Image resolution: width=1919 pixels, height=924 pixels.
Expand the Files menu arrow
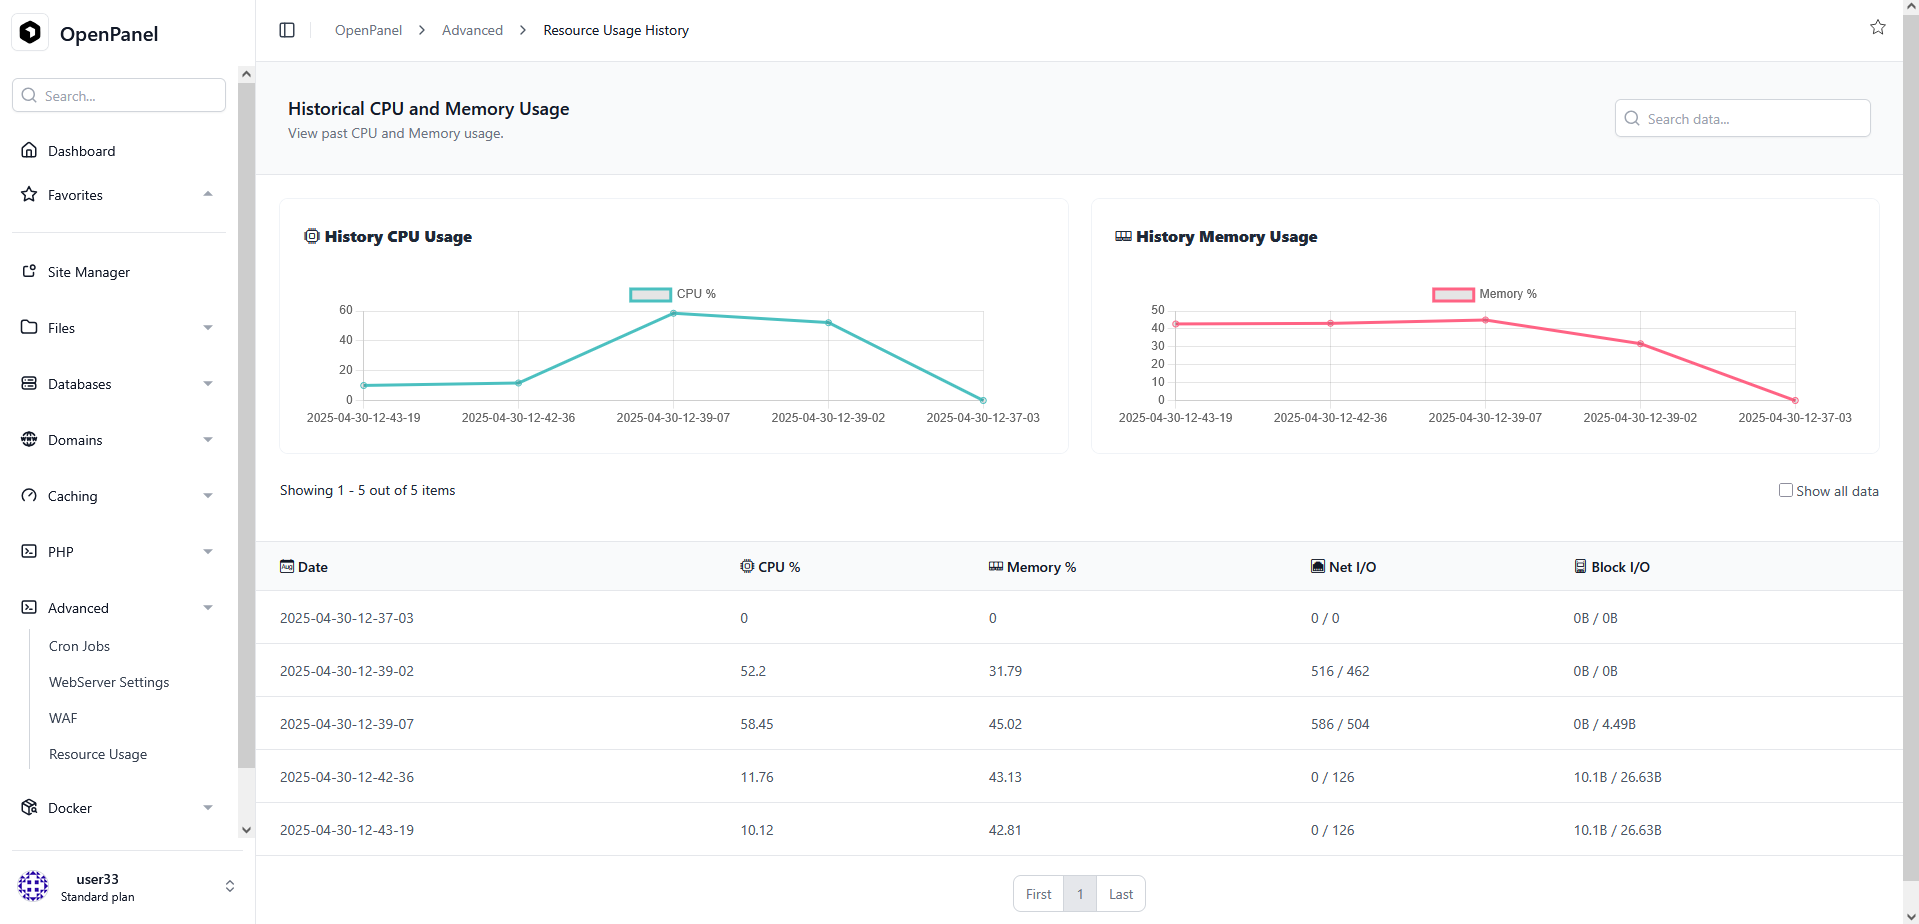pos(208,328)
